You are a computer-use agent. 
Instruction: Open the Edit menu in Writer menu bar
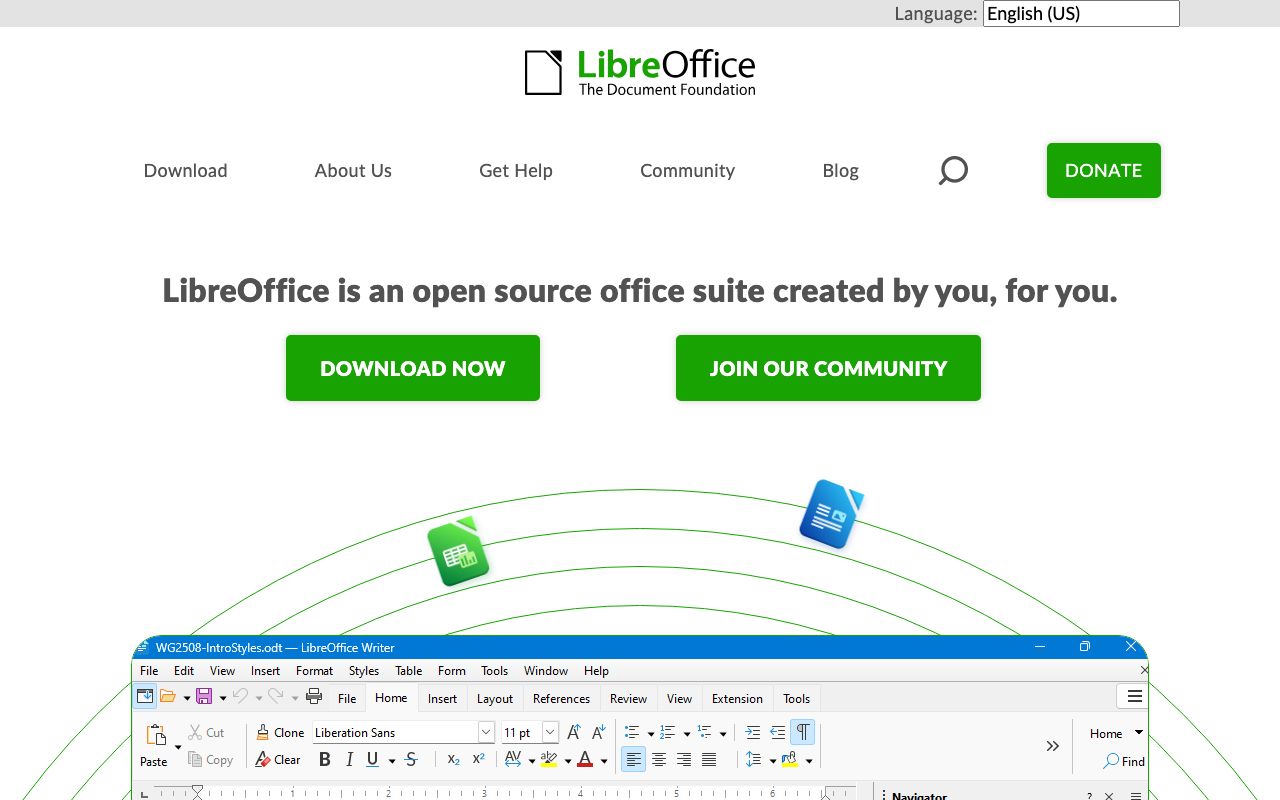tap(184, 671)
